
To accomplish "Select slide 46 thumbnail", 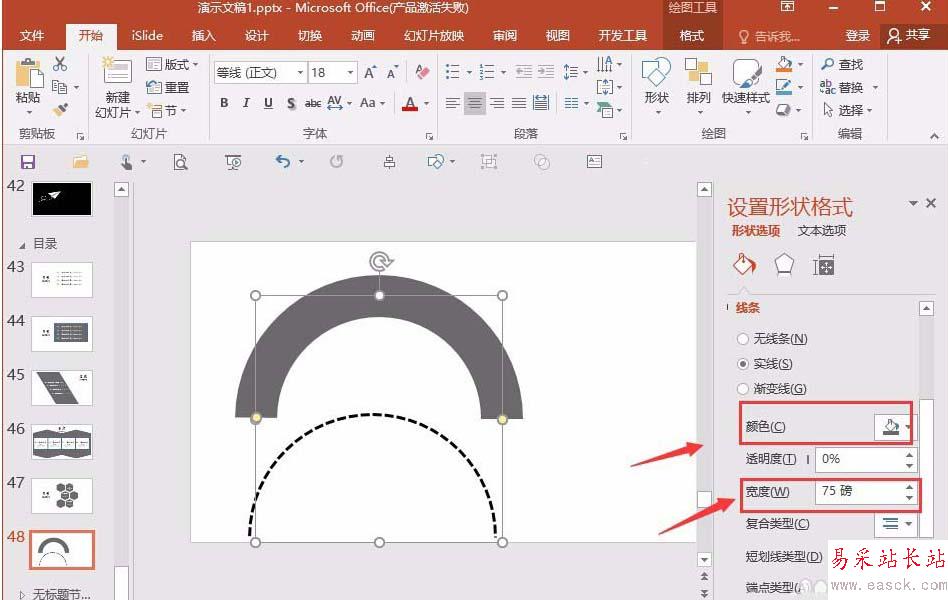I will coord(62,442).
